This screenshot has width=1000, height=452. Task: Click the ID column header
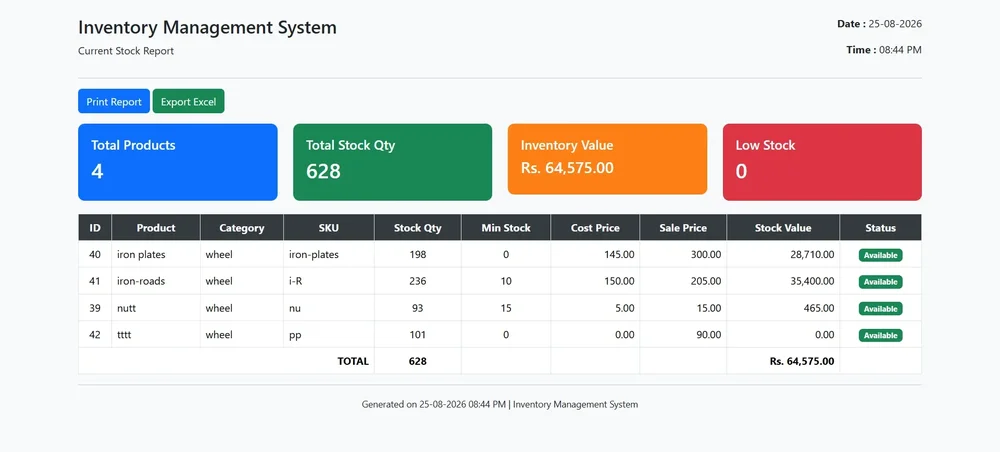[95, 228]
